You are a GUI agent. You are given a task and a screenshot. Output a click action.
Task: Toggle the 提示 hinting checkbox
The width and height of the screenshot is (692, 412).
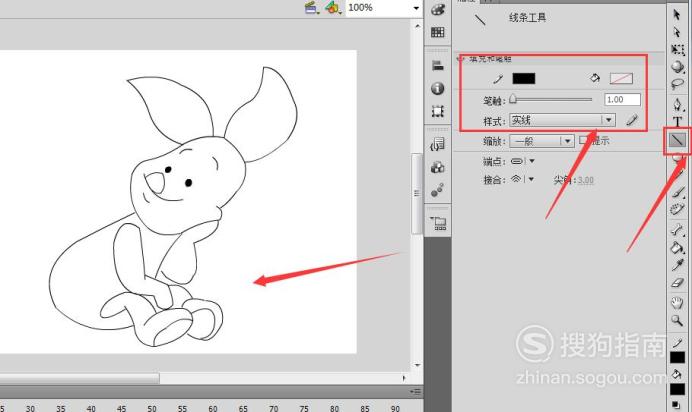tap(583, 140)
